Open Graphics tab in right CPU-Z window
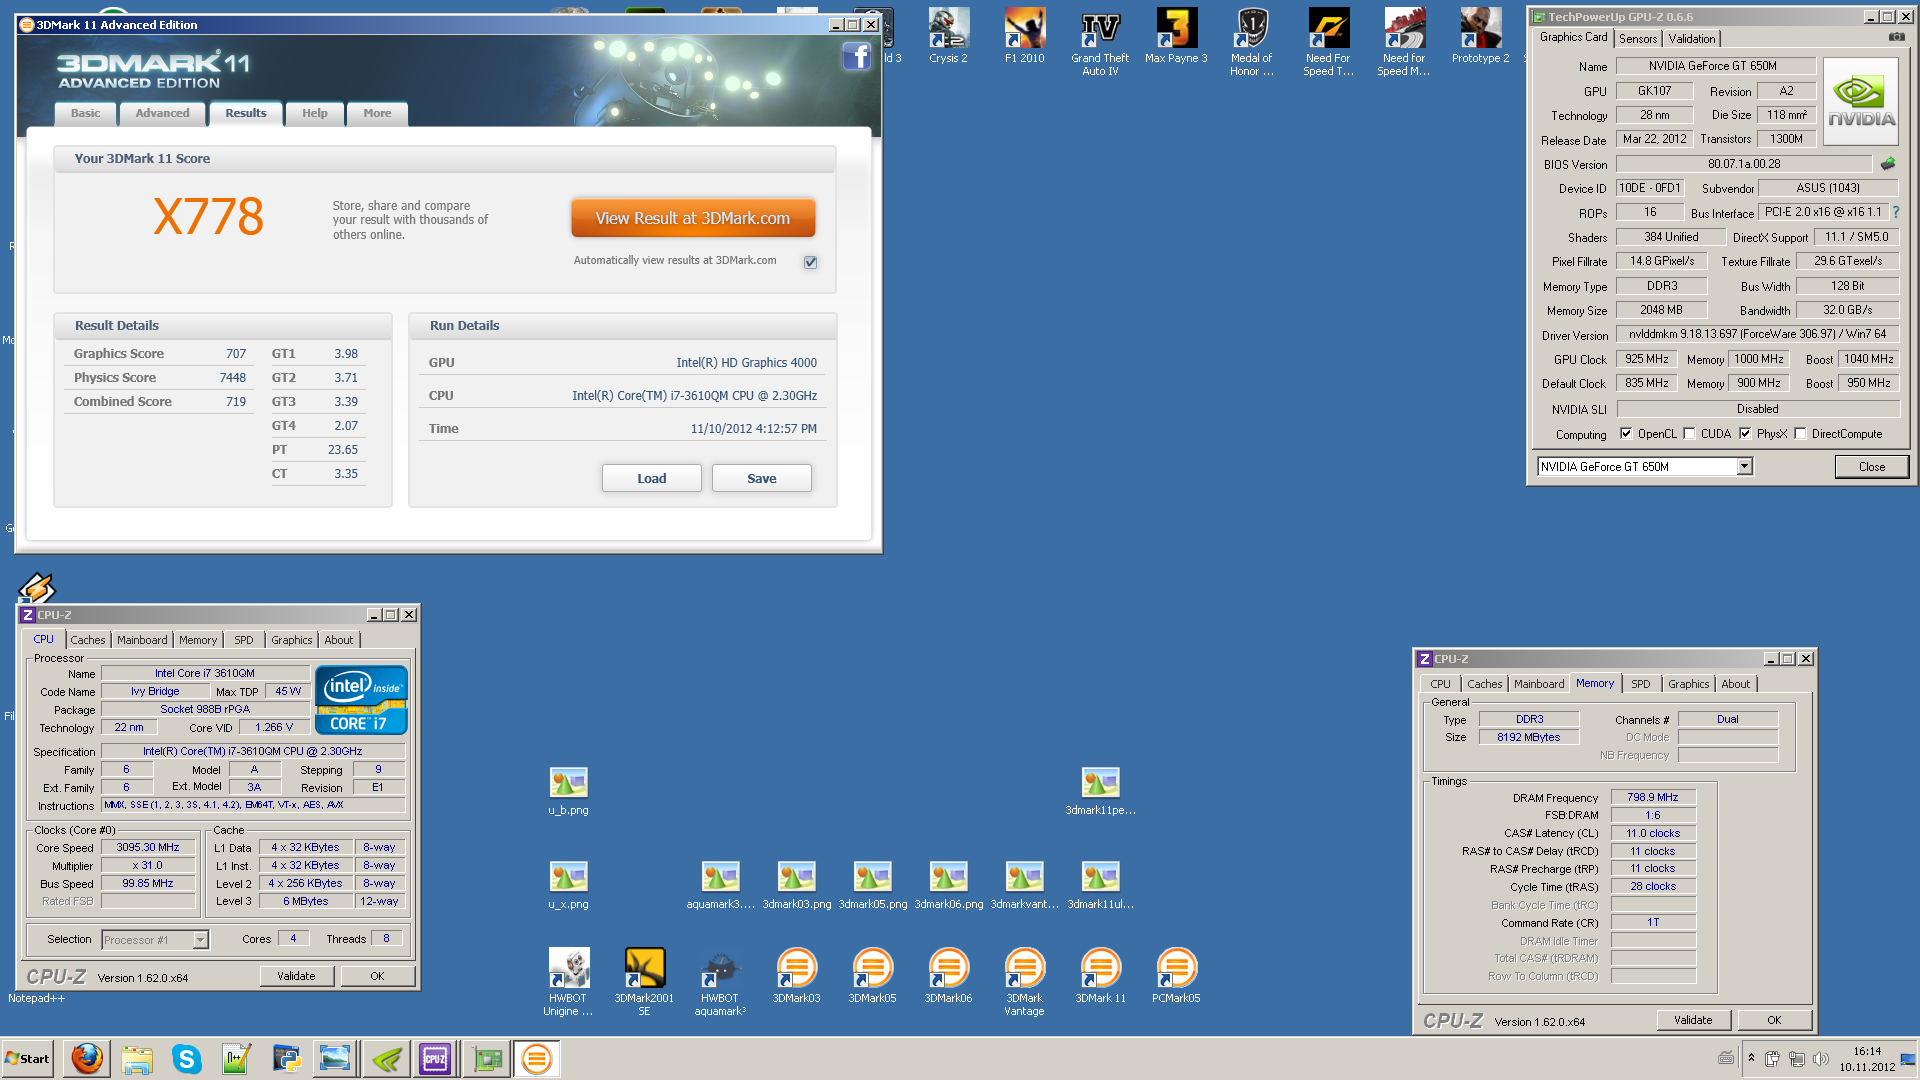 point(1688,684)
